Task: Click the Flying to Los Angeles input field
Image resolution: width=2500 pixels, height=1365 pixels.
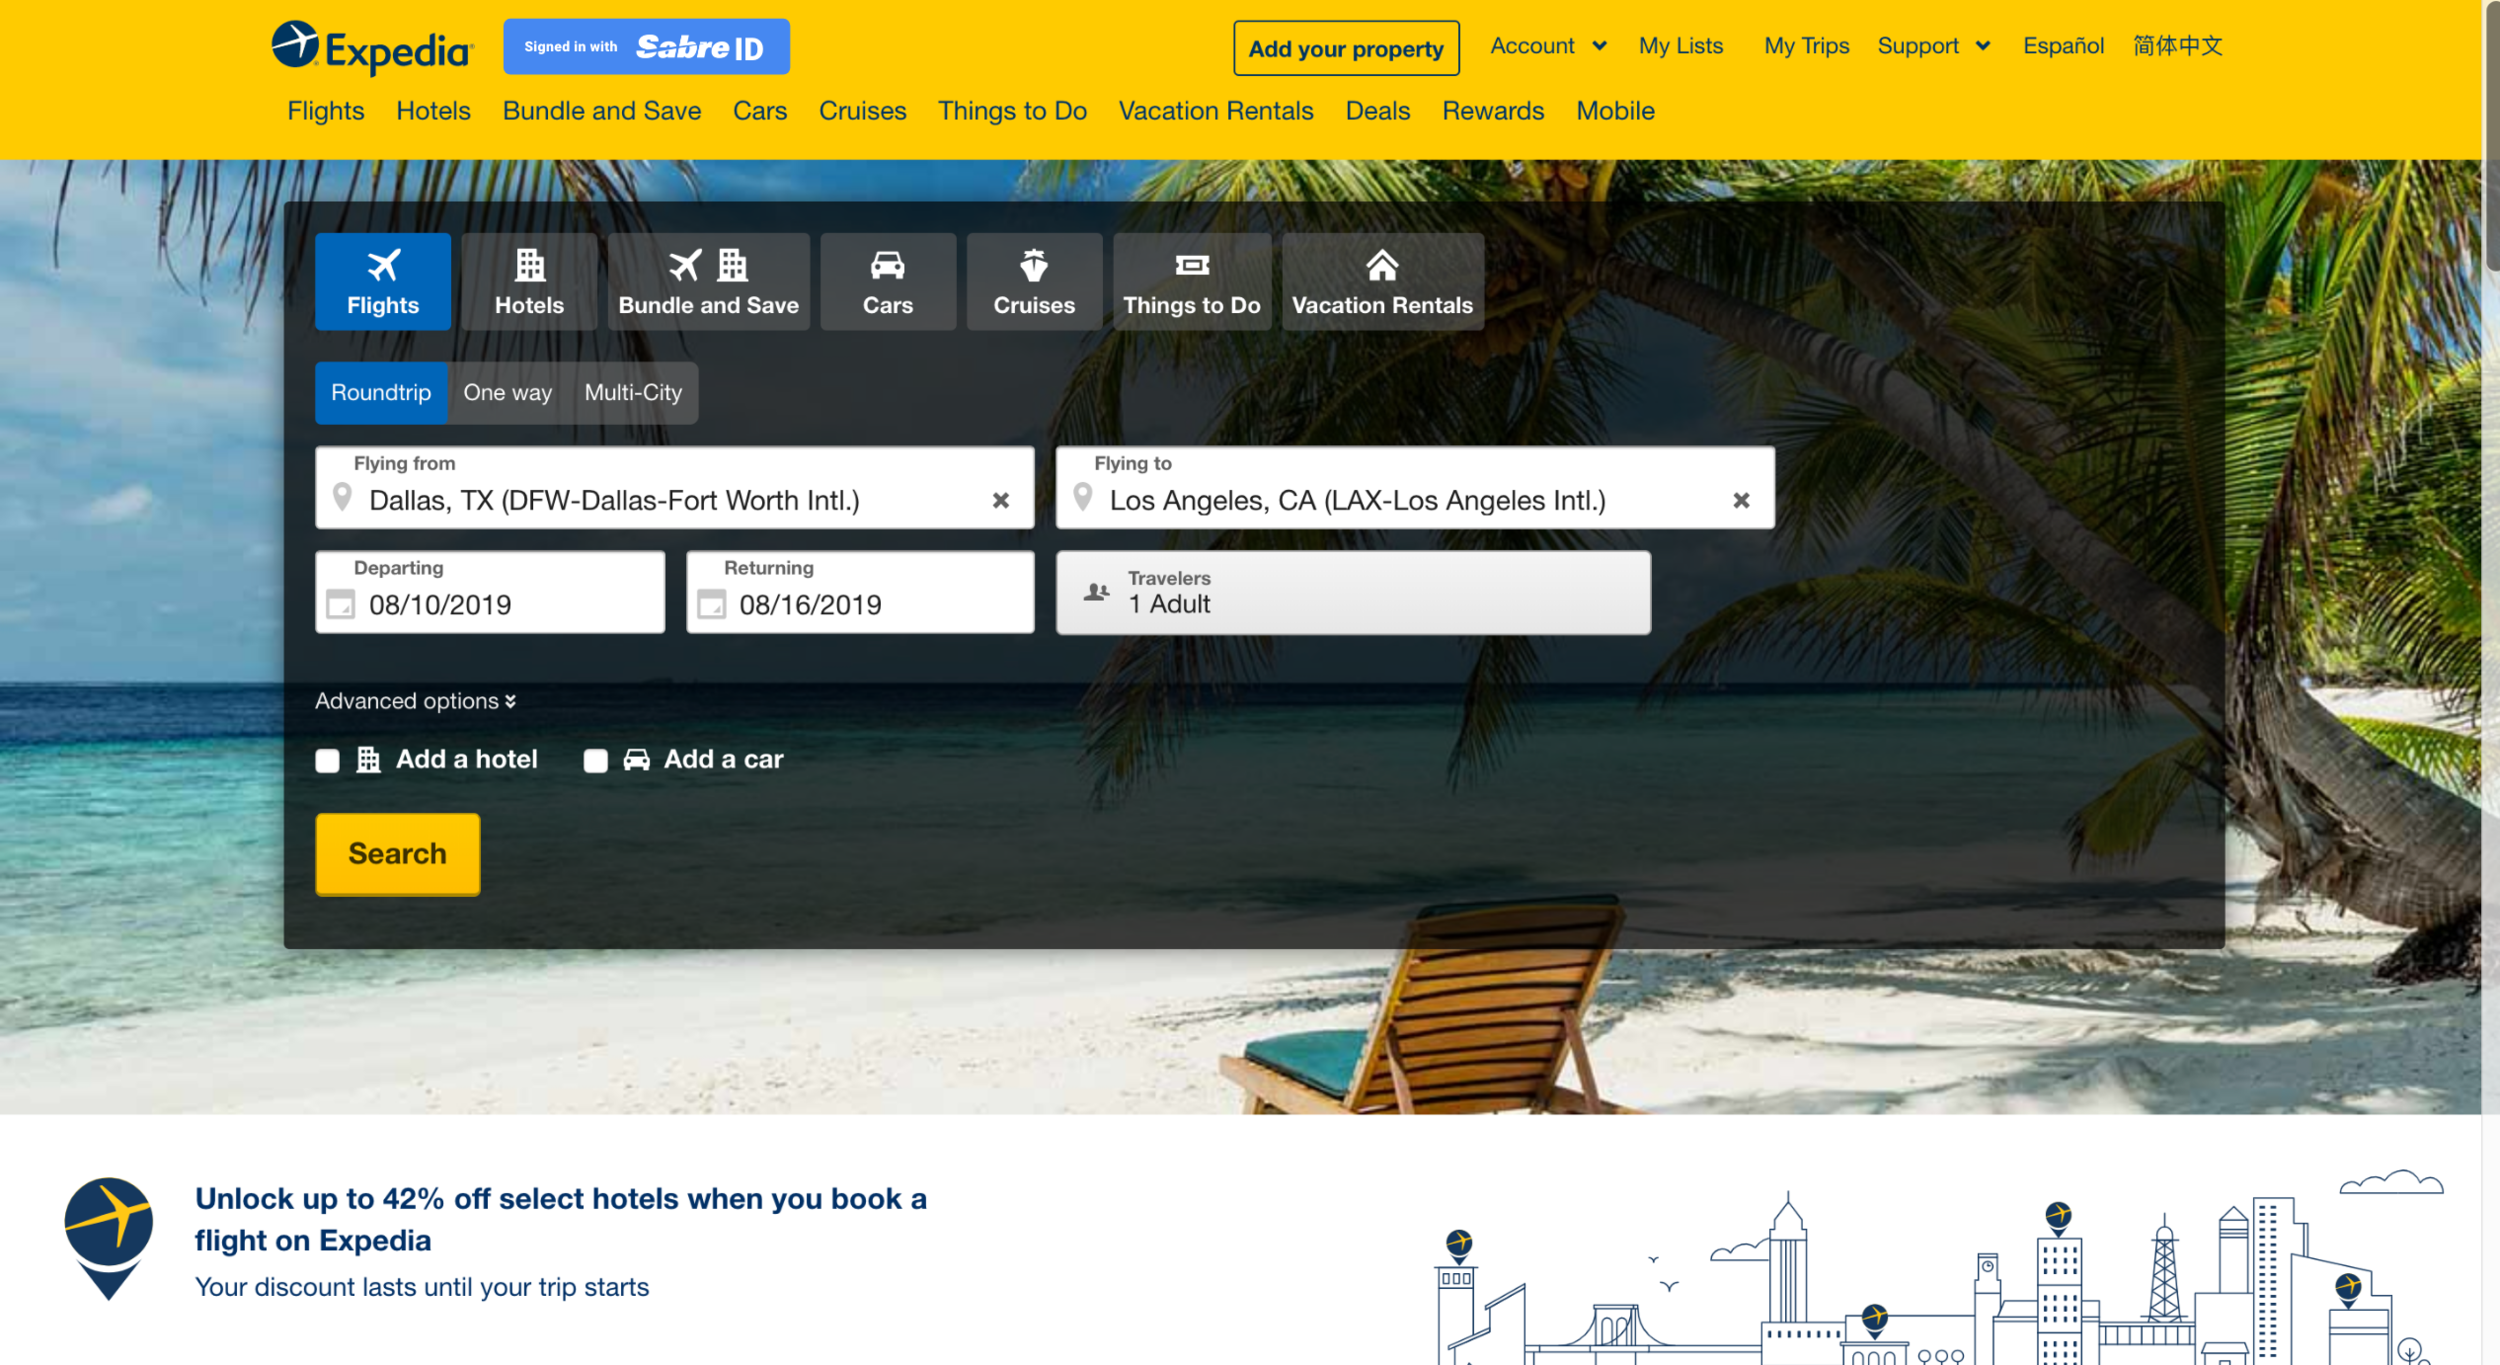Action: (1415, 488)
